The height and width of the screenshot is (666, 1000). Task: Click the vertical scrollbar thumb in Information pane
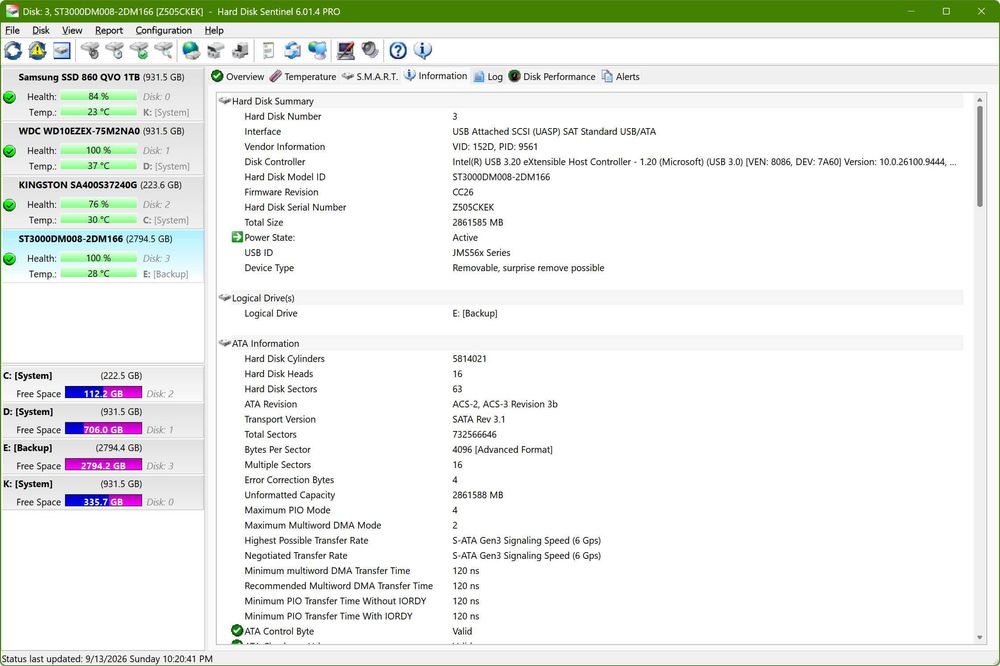tap(980, 156)
